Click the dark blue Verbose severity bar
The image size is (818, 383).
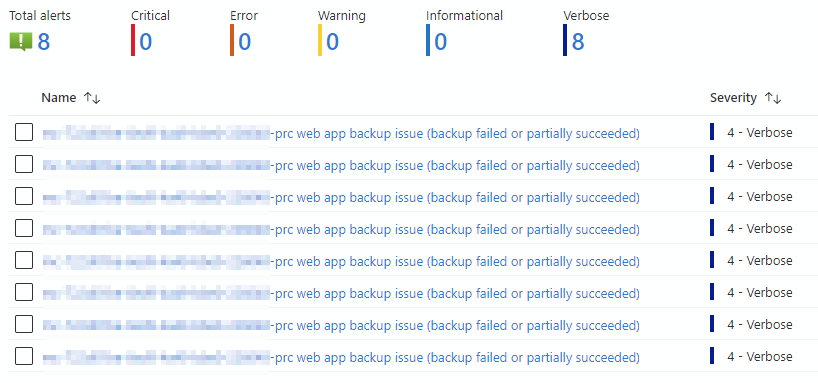(565, 40)
